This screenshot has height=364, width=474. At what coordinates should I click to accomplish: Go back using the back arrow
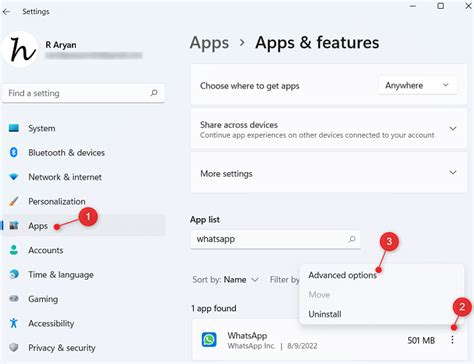pyautogui.click(x=7, y=12)
